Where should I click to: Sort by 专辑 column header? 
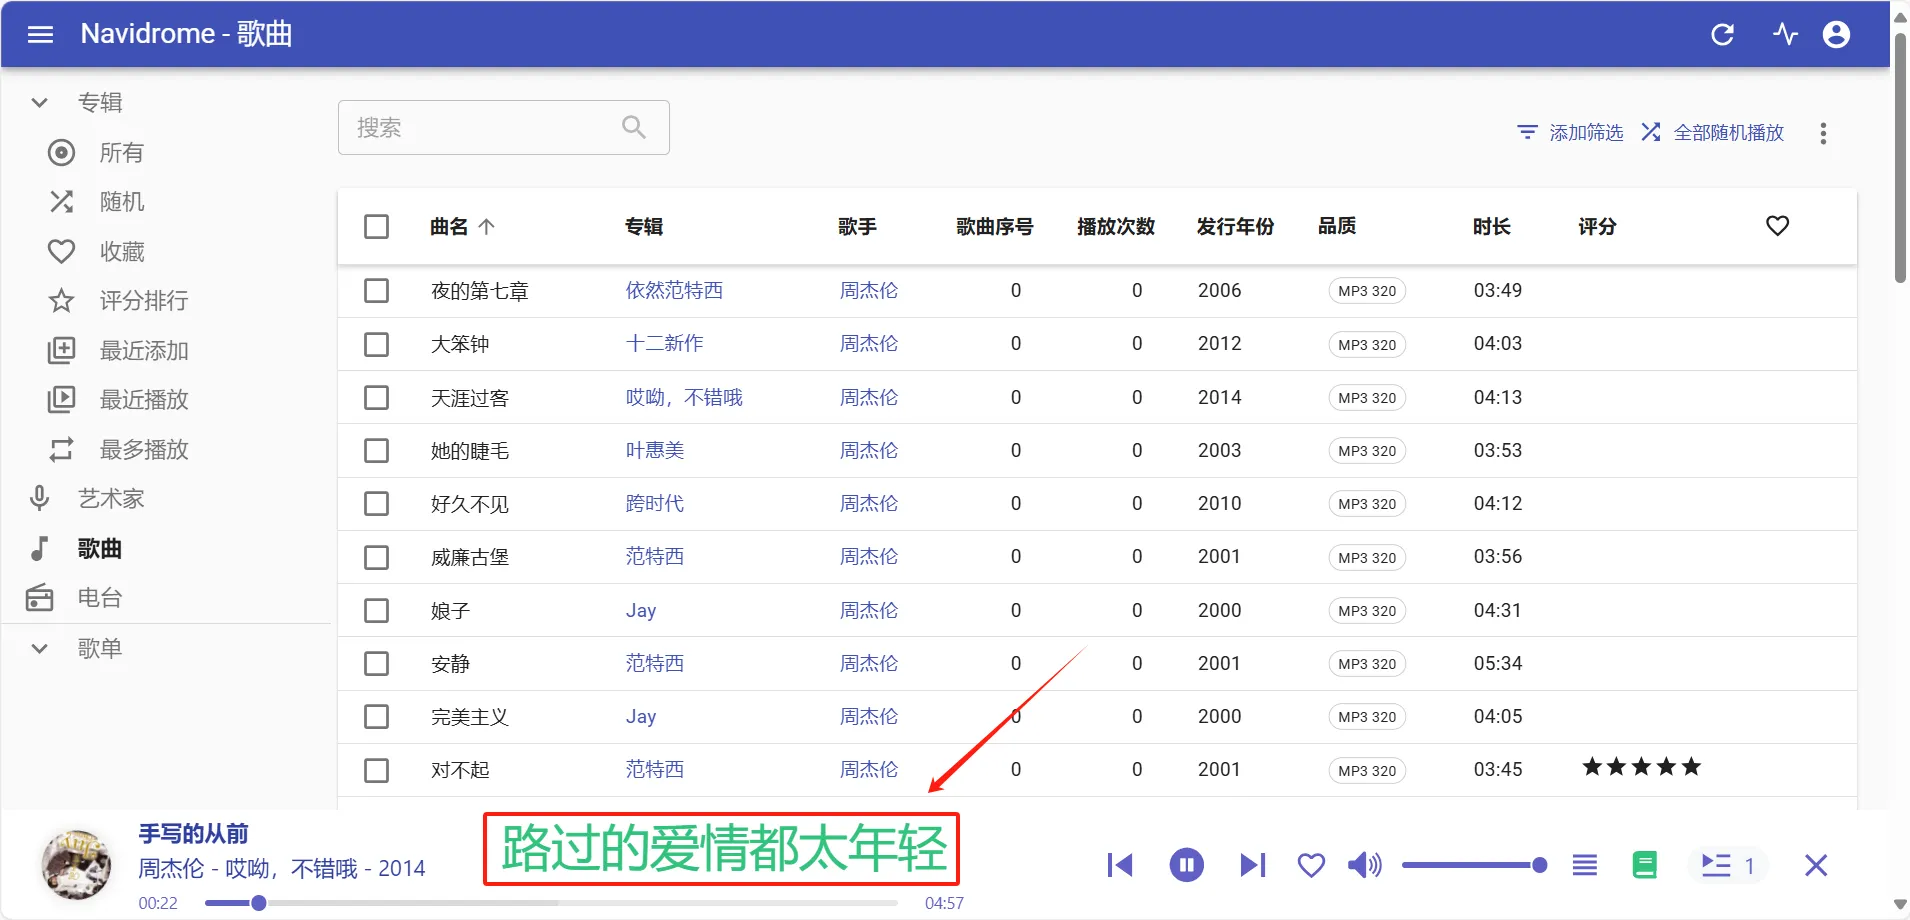(644, 227)
